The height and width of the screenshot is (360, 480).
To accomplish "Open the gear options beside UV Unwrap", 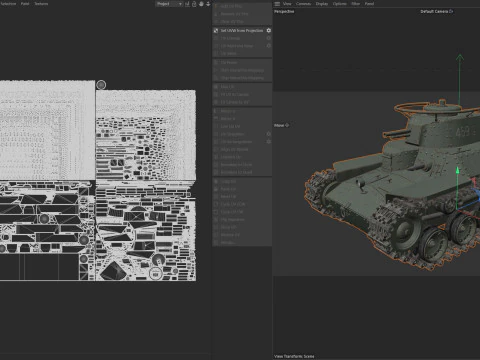I will pos(269,38).
